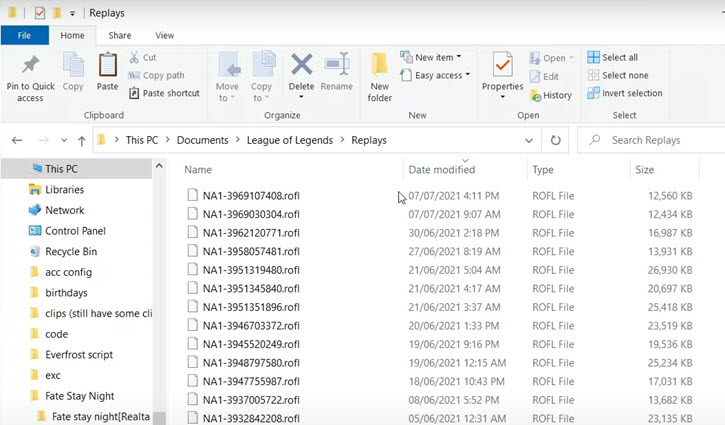The height and width of the screenshot is (425, 725).
Task: Expand the address bar history dropdown
Action: coord(529,140)
